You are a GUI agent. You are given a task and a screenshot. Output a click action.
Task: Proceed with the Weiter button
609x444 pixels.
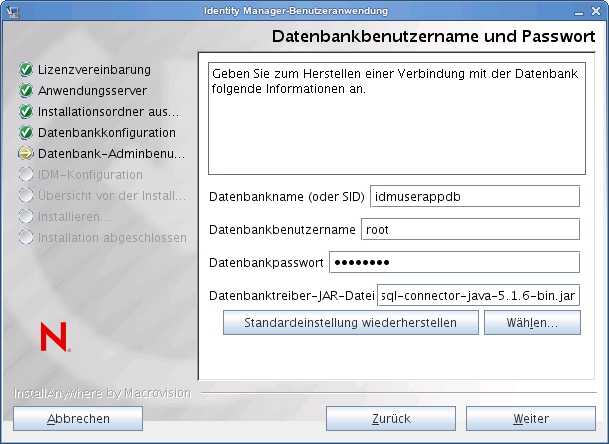531,419
